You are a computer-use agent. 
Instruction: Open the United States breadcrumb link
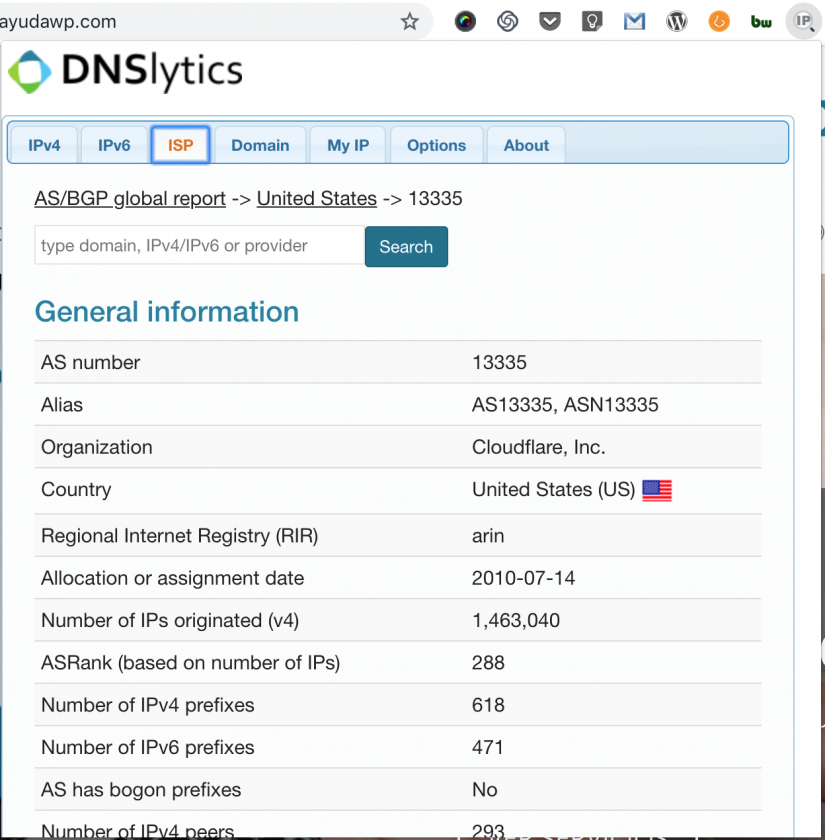(316, 198)
